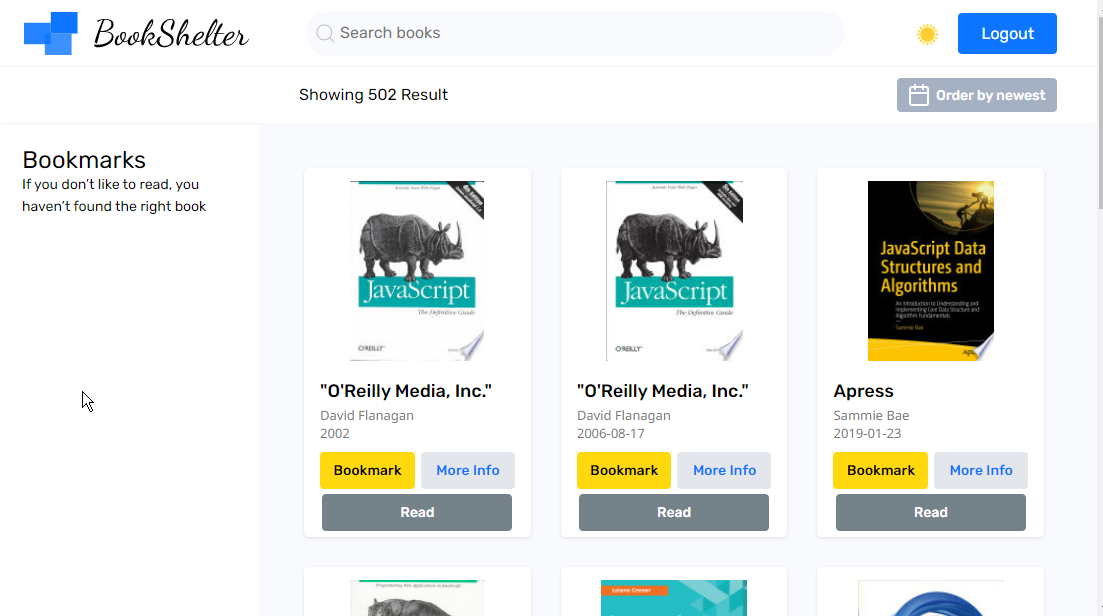
Task: Click the BookShelter logo icon
Action: (x=51, y=33)
